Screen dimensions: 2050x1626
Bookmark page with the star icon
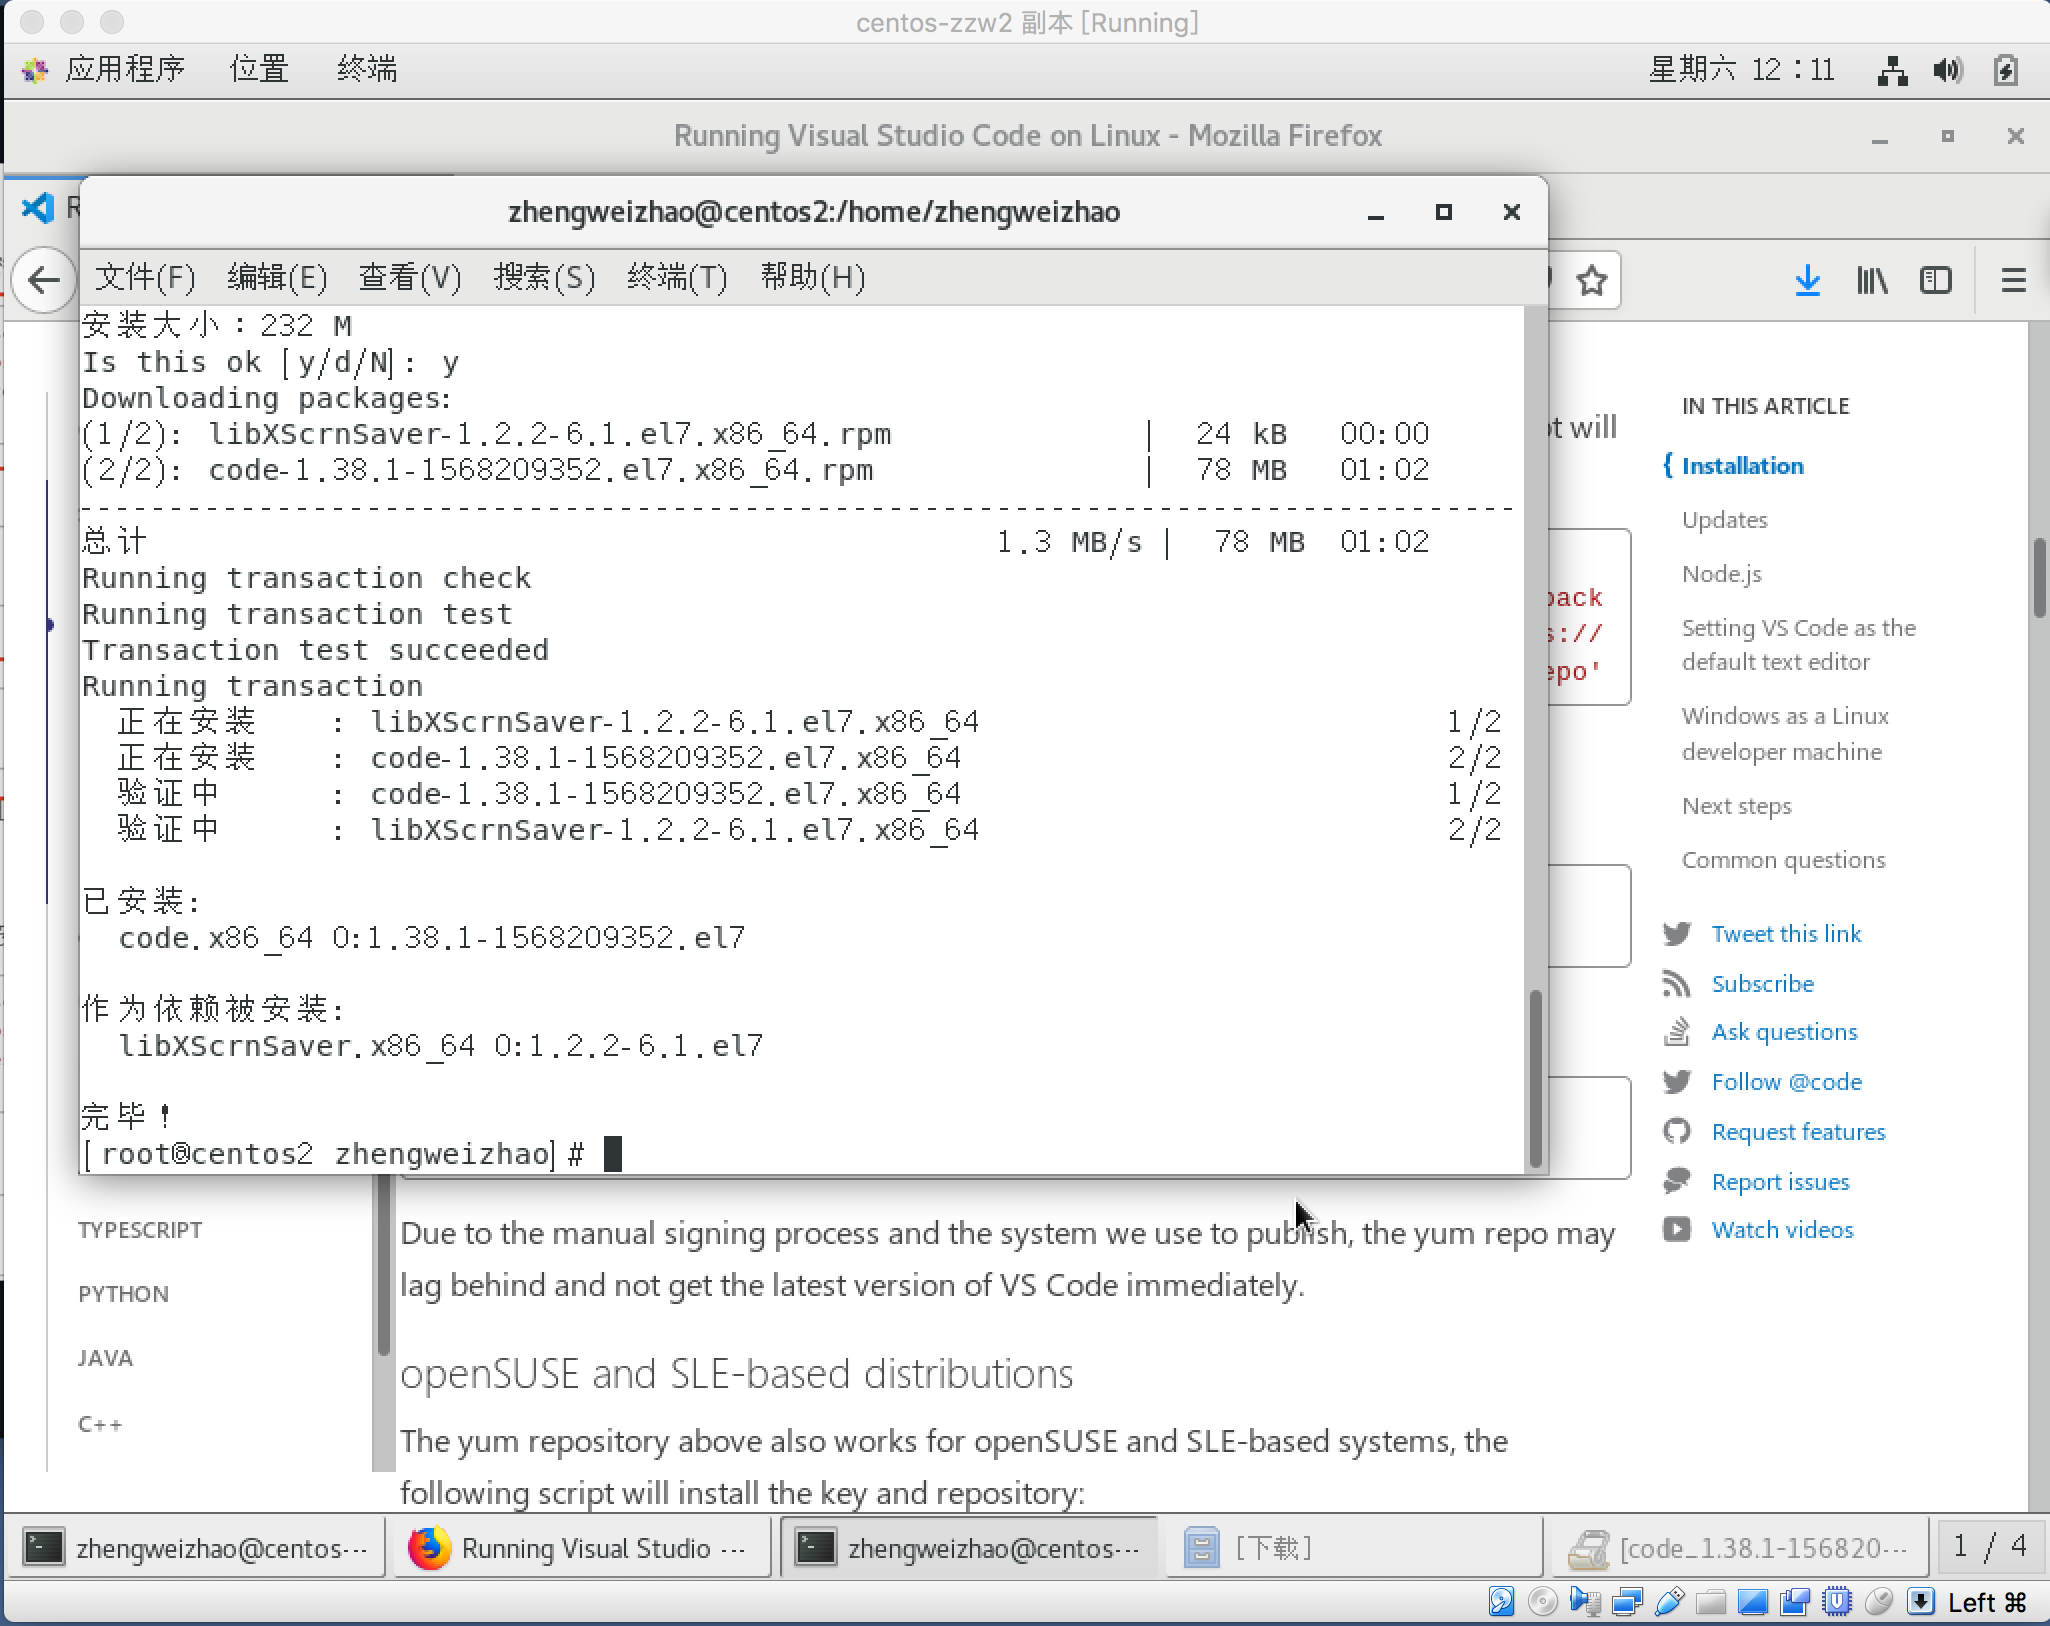(x=1591, y=280)
